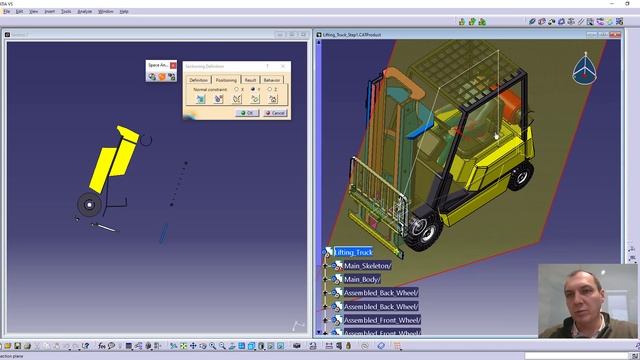Viewport: 640px width, 360px height.
Task: Open the Help menu
Action: coord(124,11)
